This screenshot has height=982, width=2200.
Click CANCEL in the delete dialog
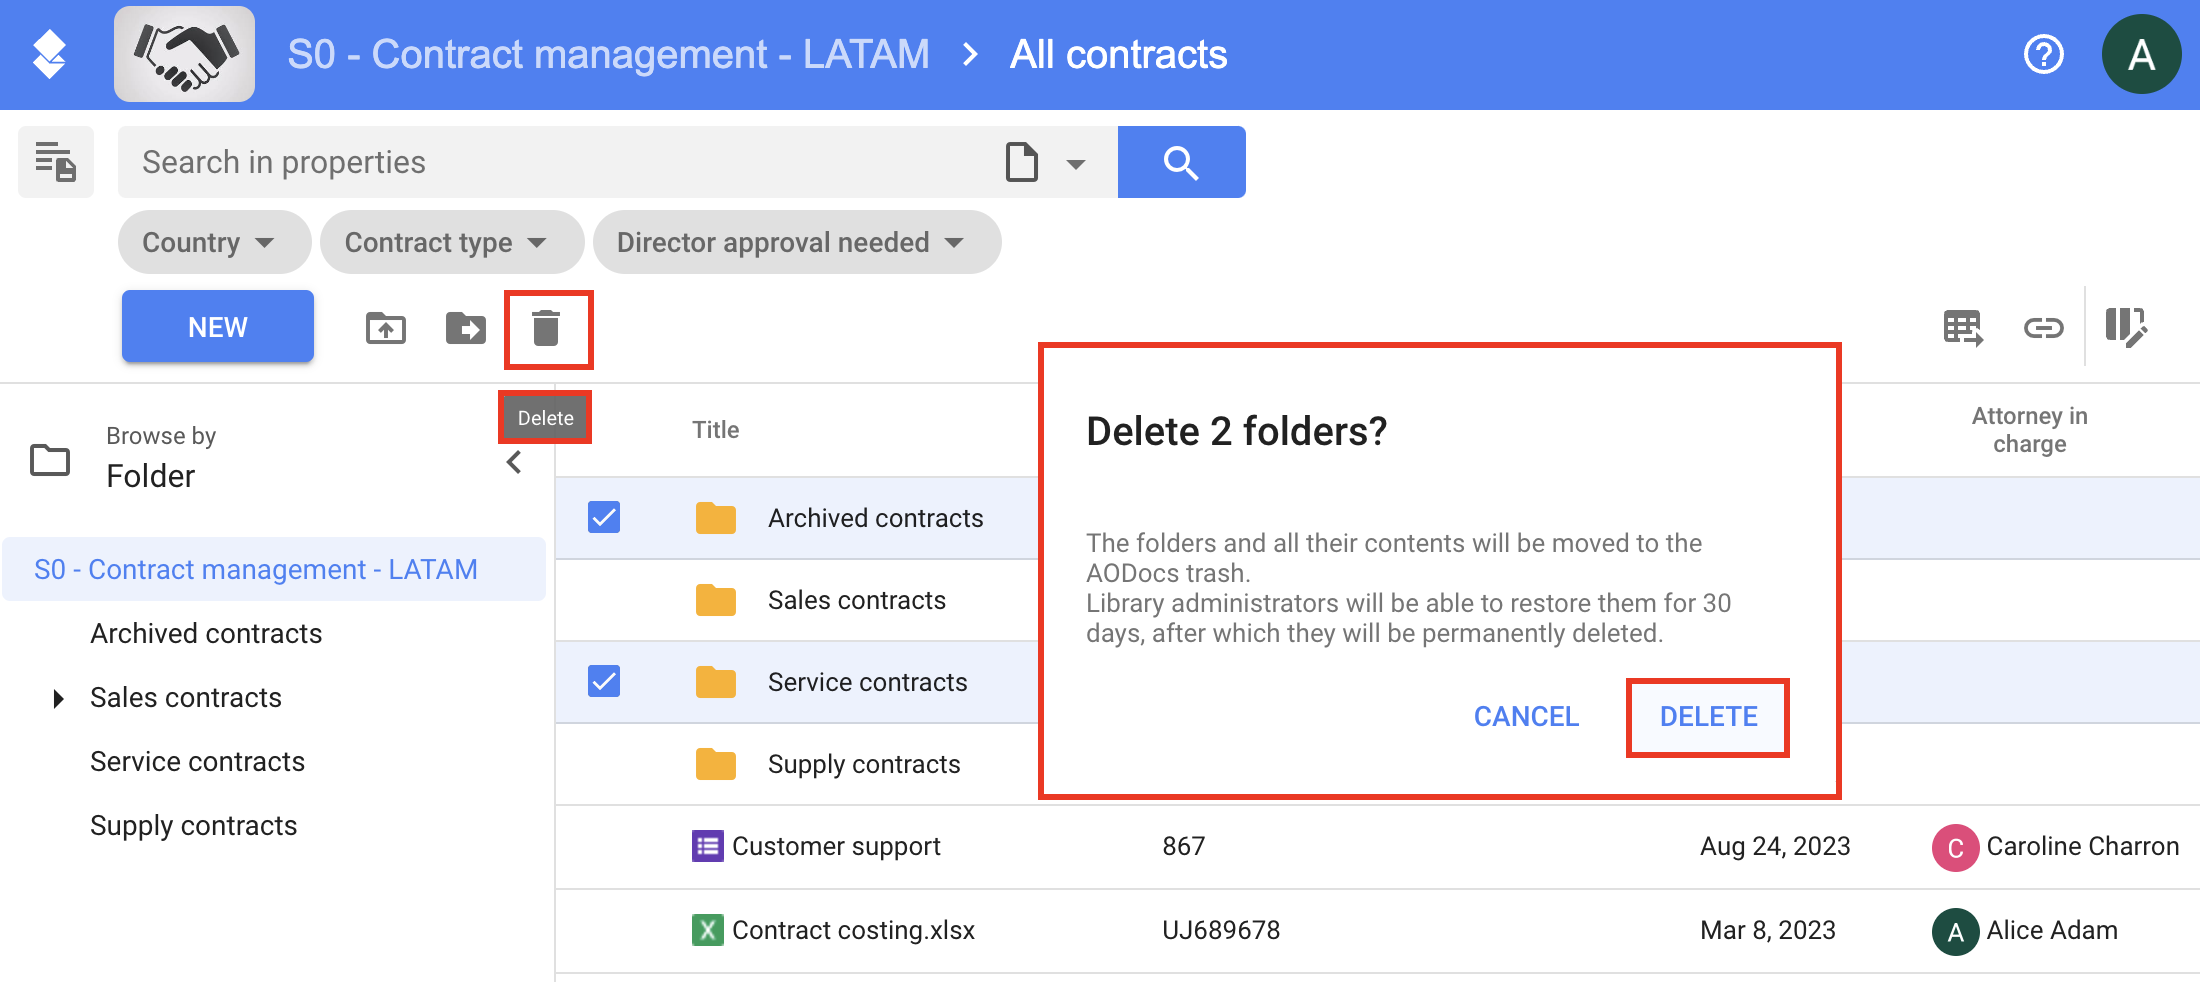pos(1526,717)
